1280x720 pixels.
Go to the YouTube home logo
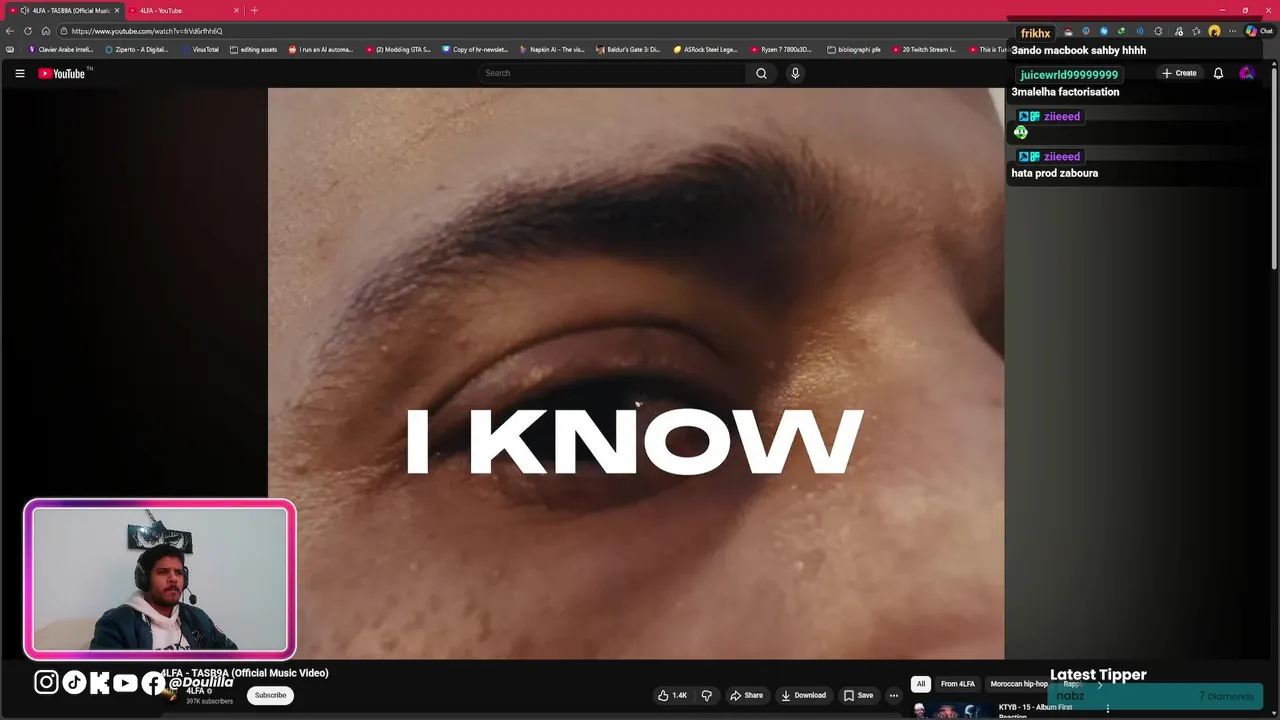click(x=64, y=73)
